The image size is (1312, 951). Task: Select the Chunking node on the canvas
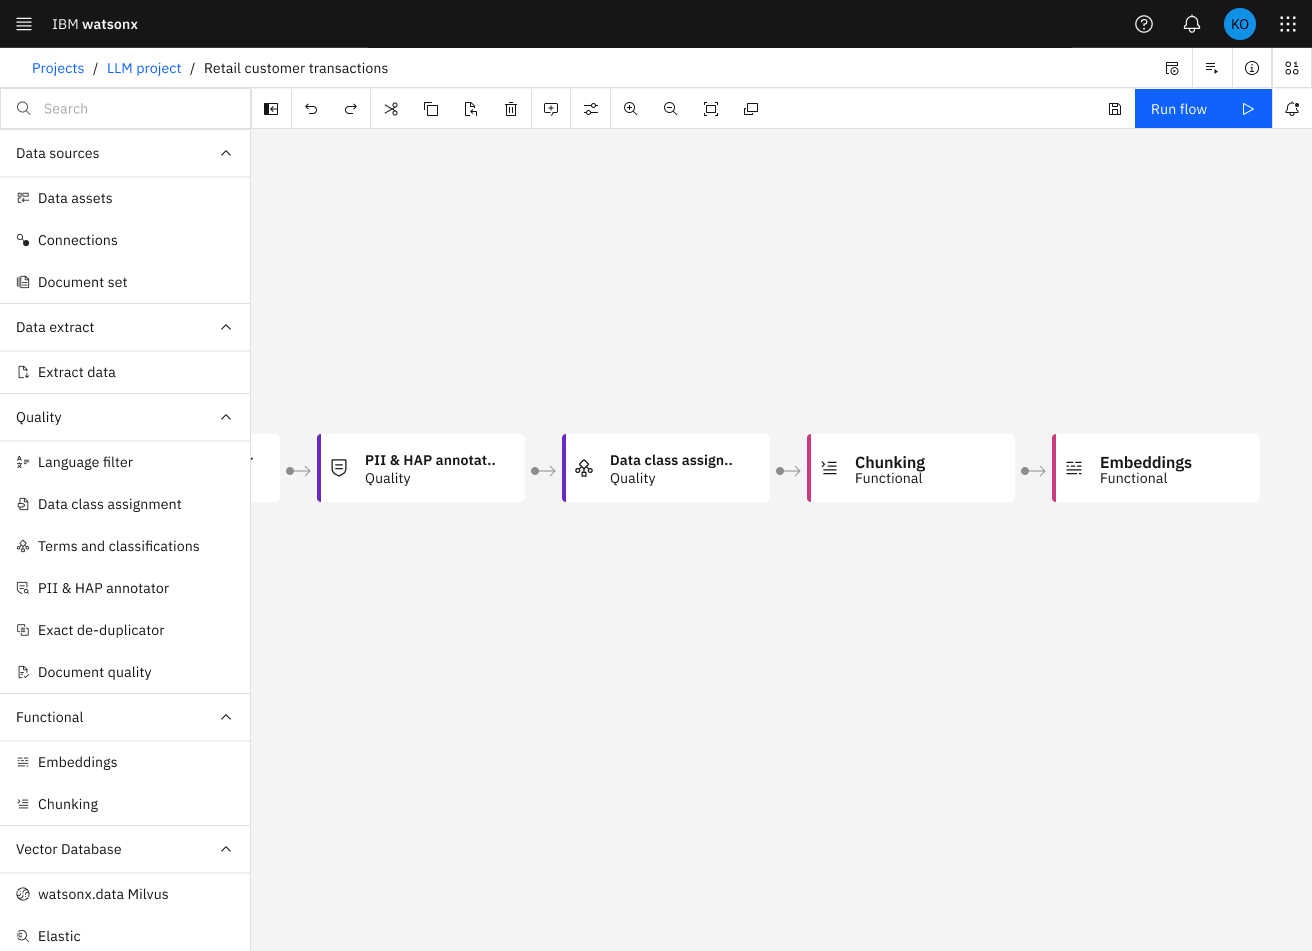[x=911, y=468]
